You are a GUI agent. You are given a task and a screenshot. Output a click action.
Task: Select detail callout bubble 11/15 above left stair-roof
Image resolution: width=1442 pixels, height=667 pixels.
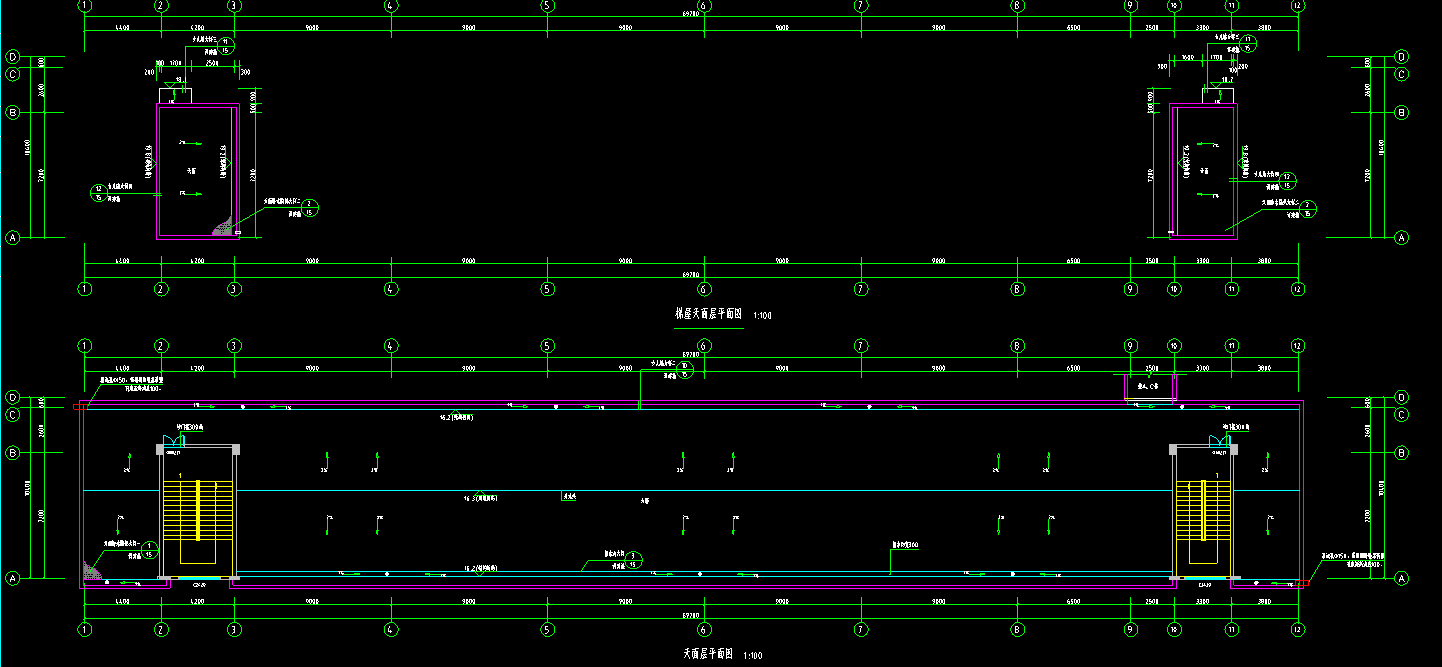pos(225,45)
